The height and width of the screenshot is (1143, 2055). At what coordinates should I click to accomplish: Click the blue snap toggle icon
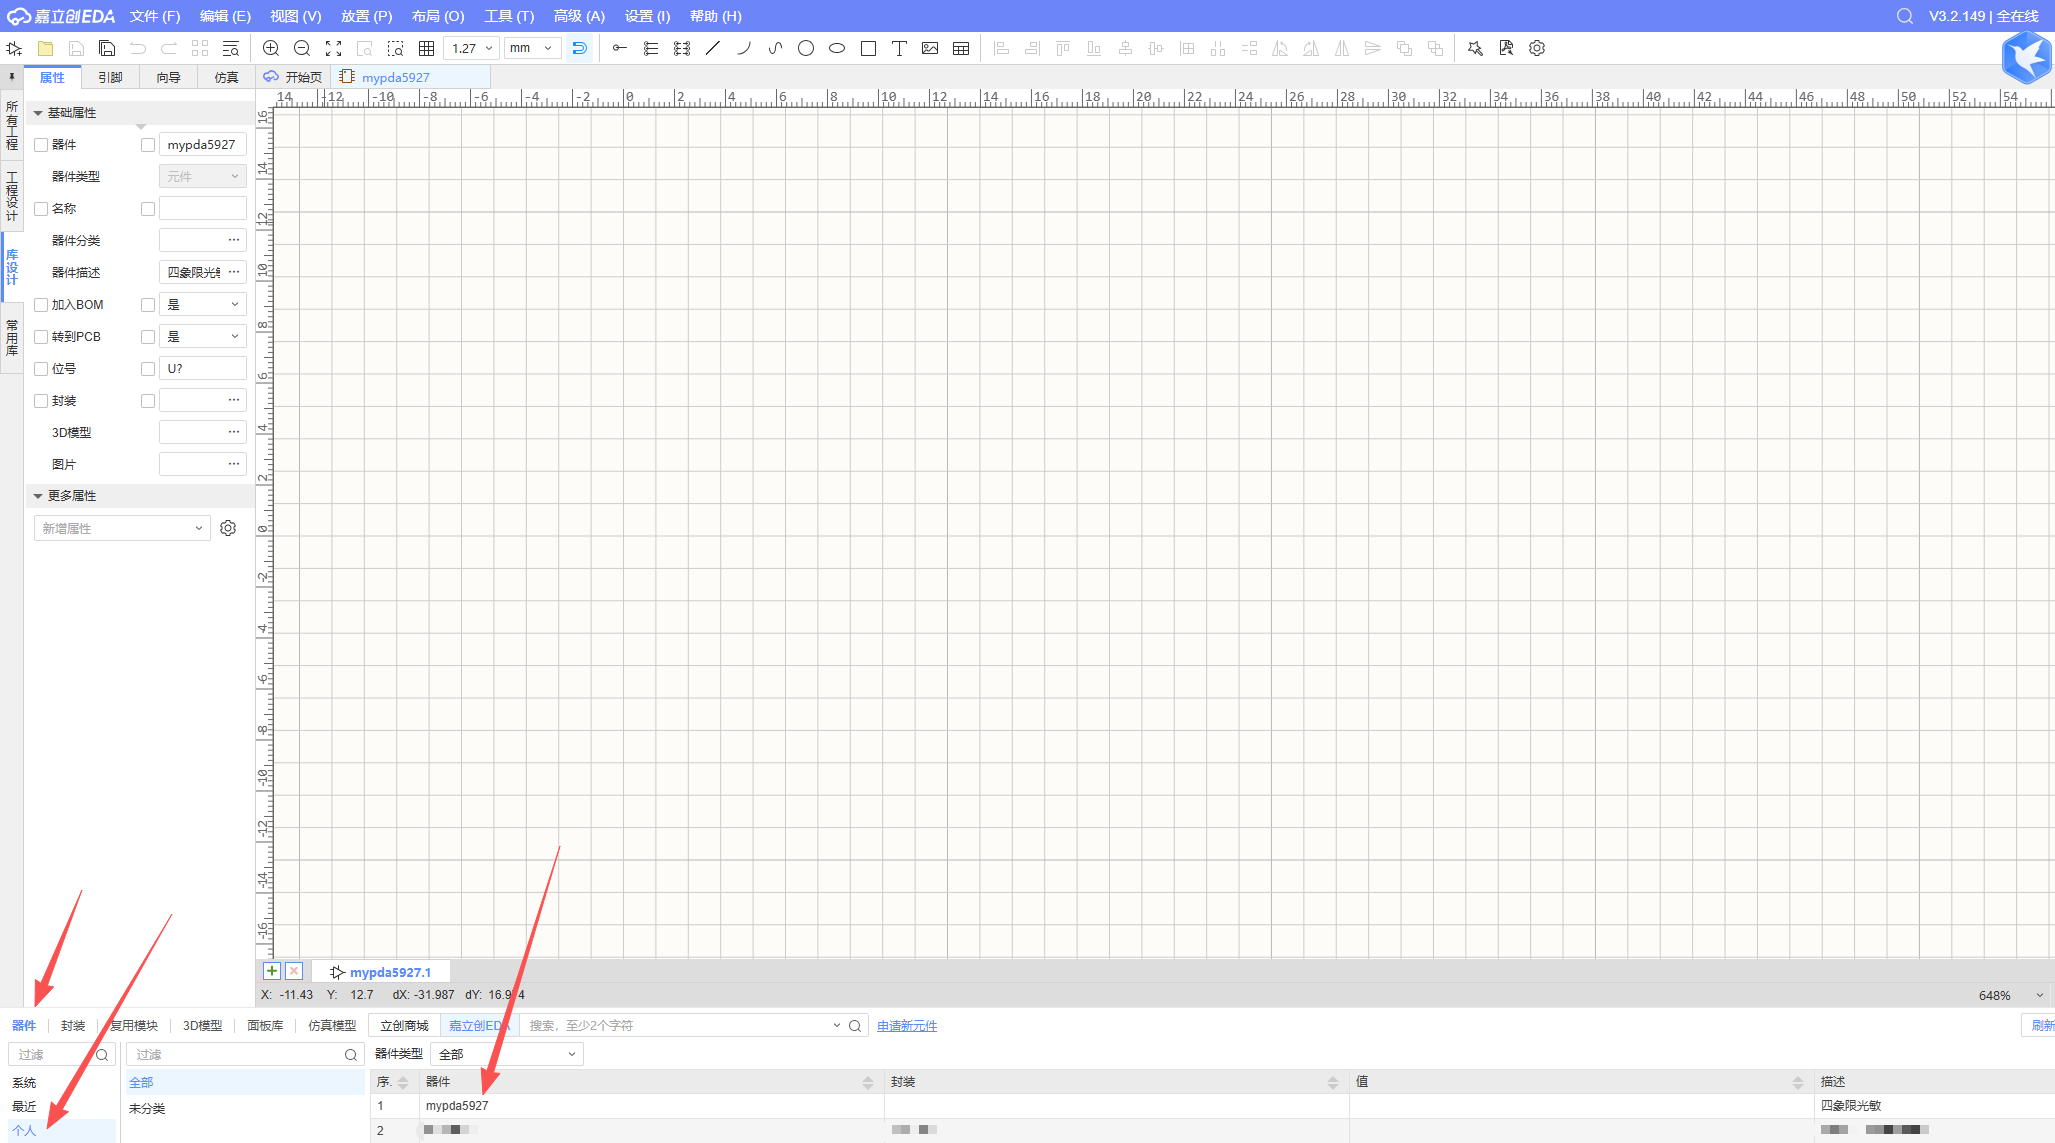(x=579, y=48)
